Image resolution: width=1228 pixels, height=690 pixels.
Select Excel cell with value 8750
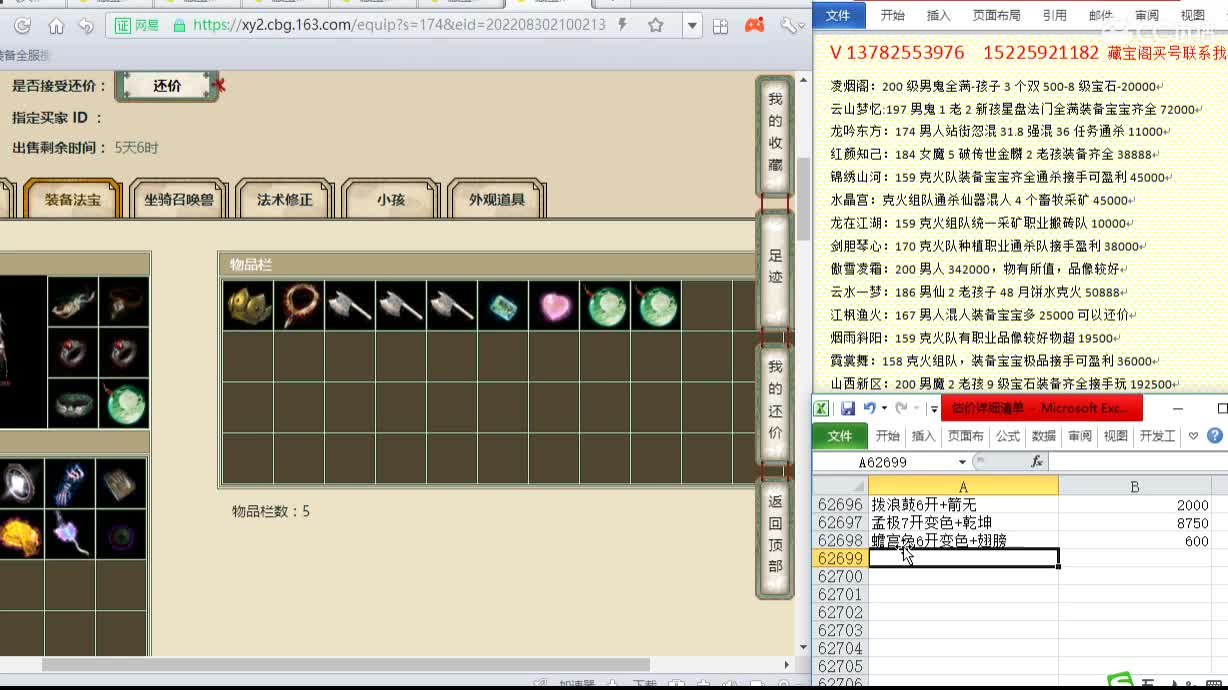[1135, 523]
